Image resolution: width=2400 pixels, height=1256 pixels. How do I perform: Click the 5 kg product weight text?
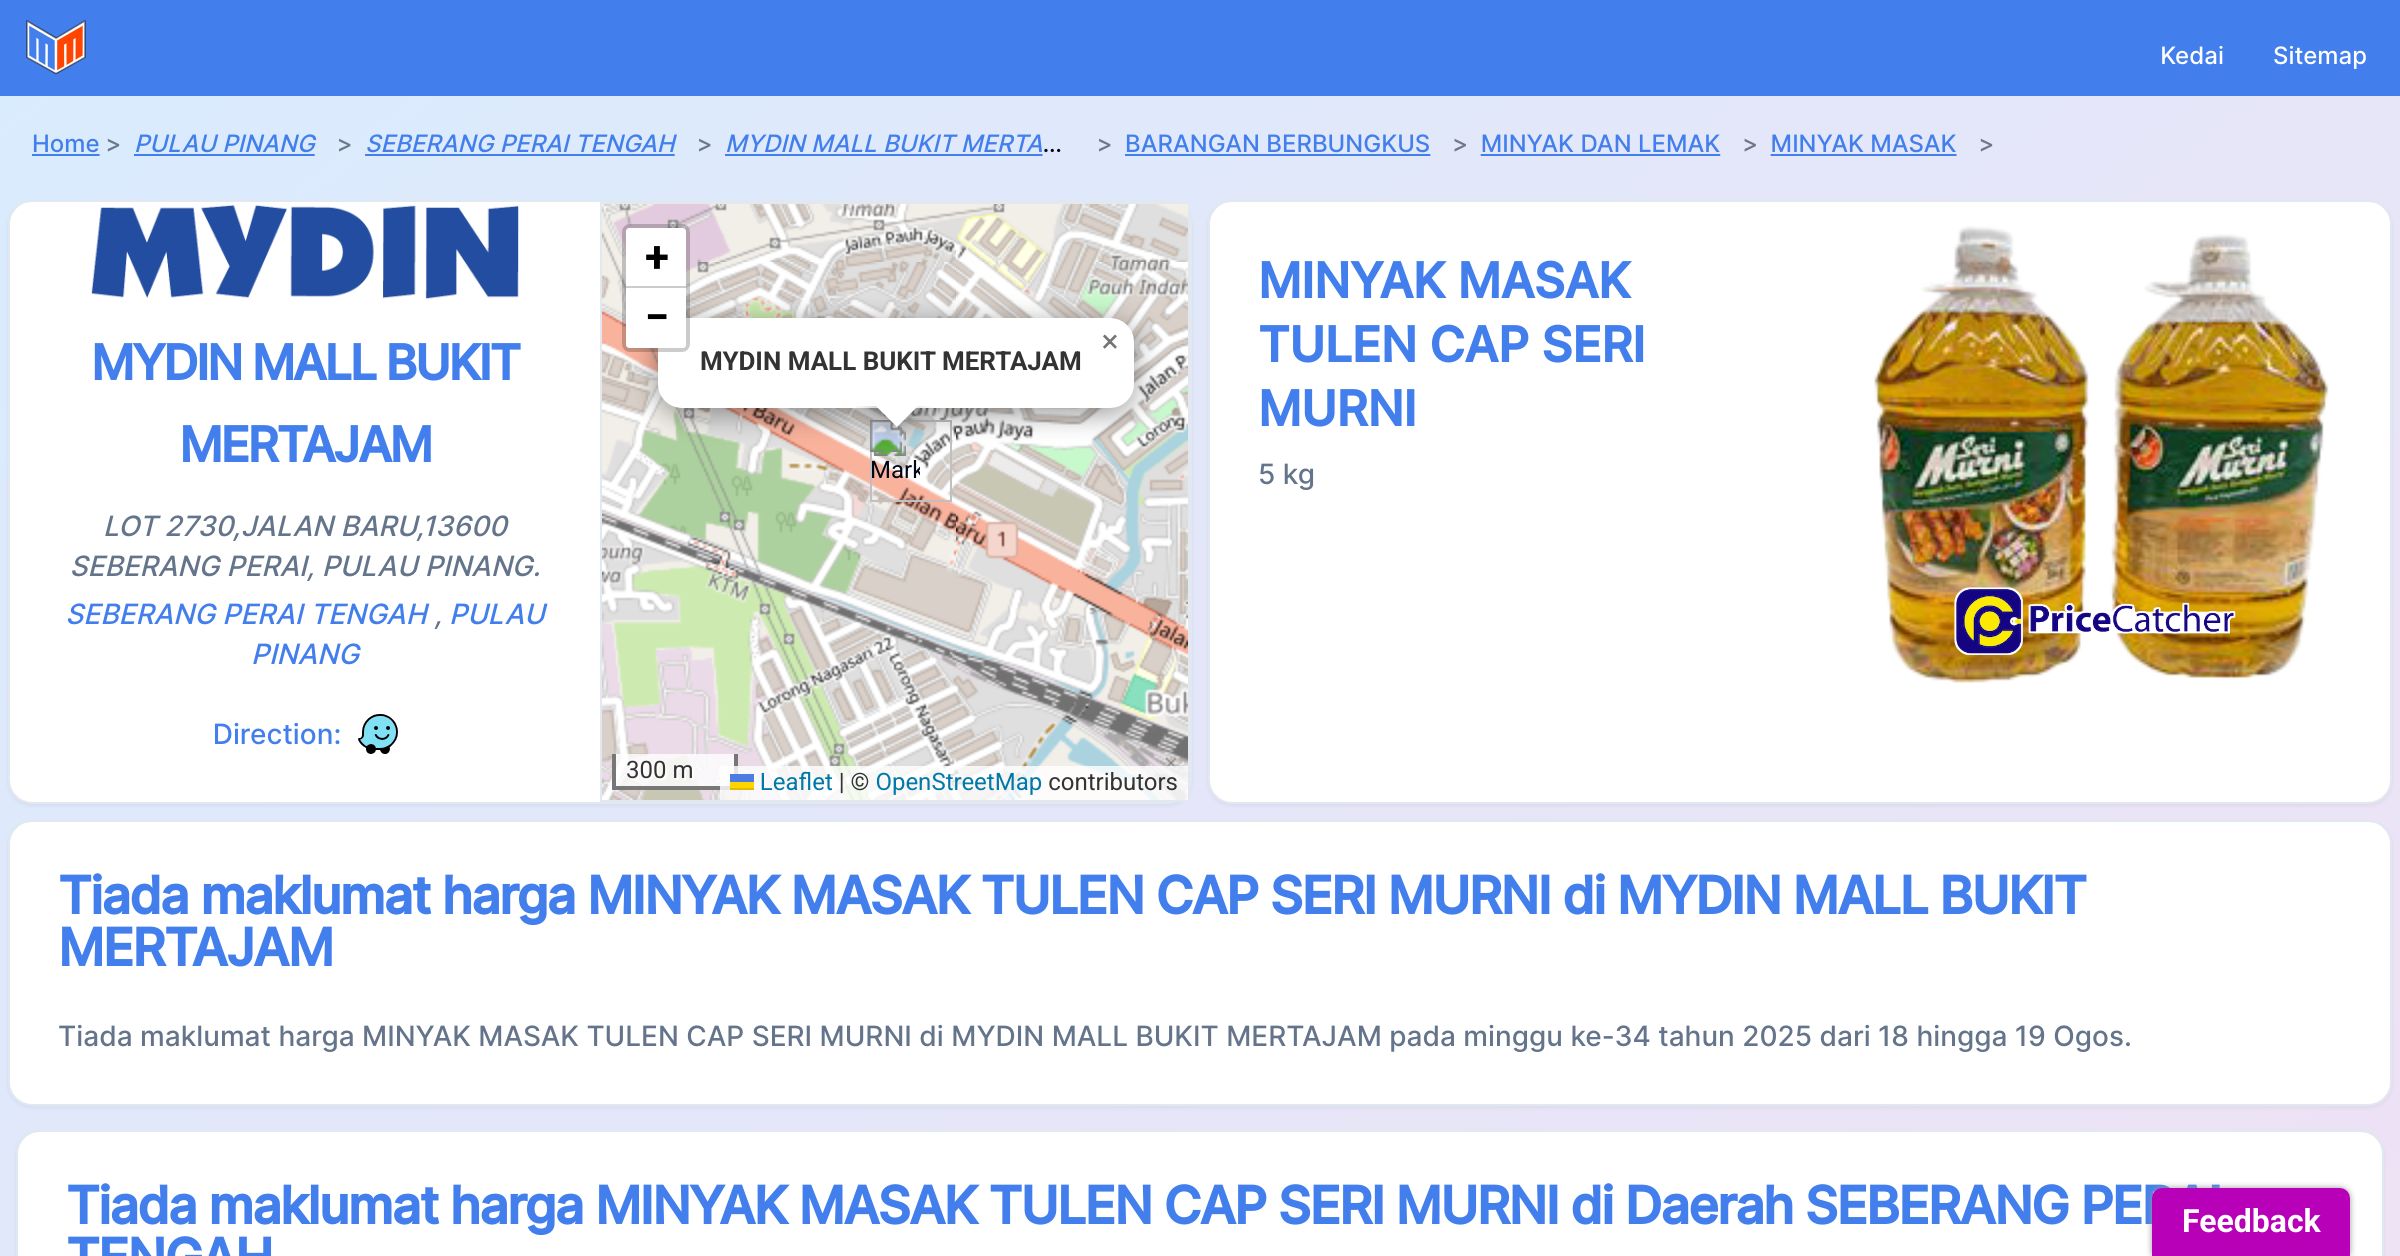pyautogui.click(x=1286, y=474)
